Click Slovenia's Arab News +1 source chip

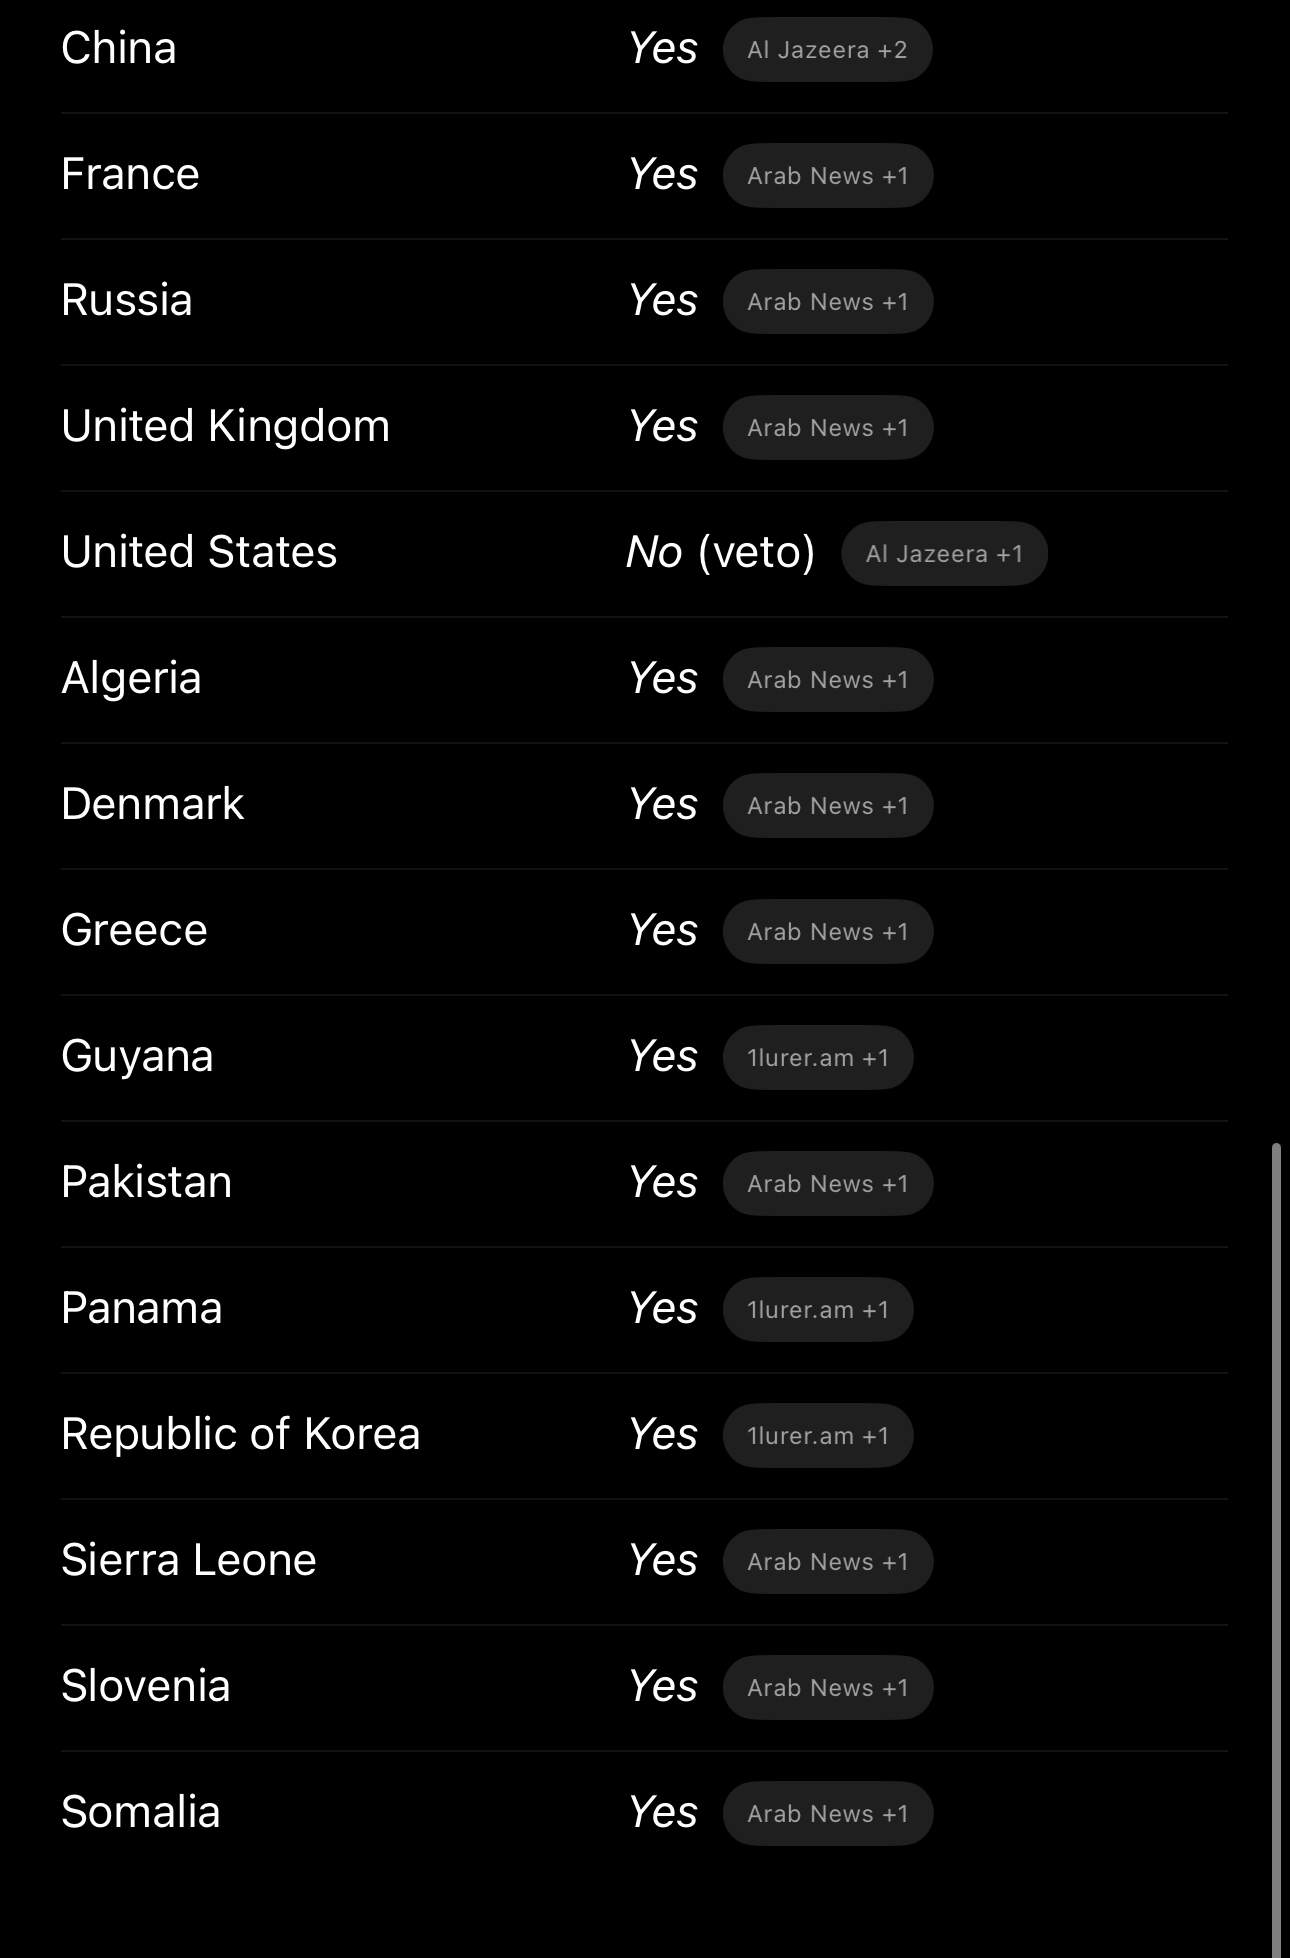[828, 1688]
